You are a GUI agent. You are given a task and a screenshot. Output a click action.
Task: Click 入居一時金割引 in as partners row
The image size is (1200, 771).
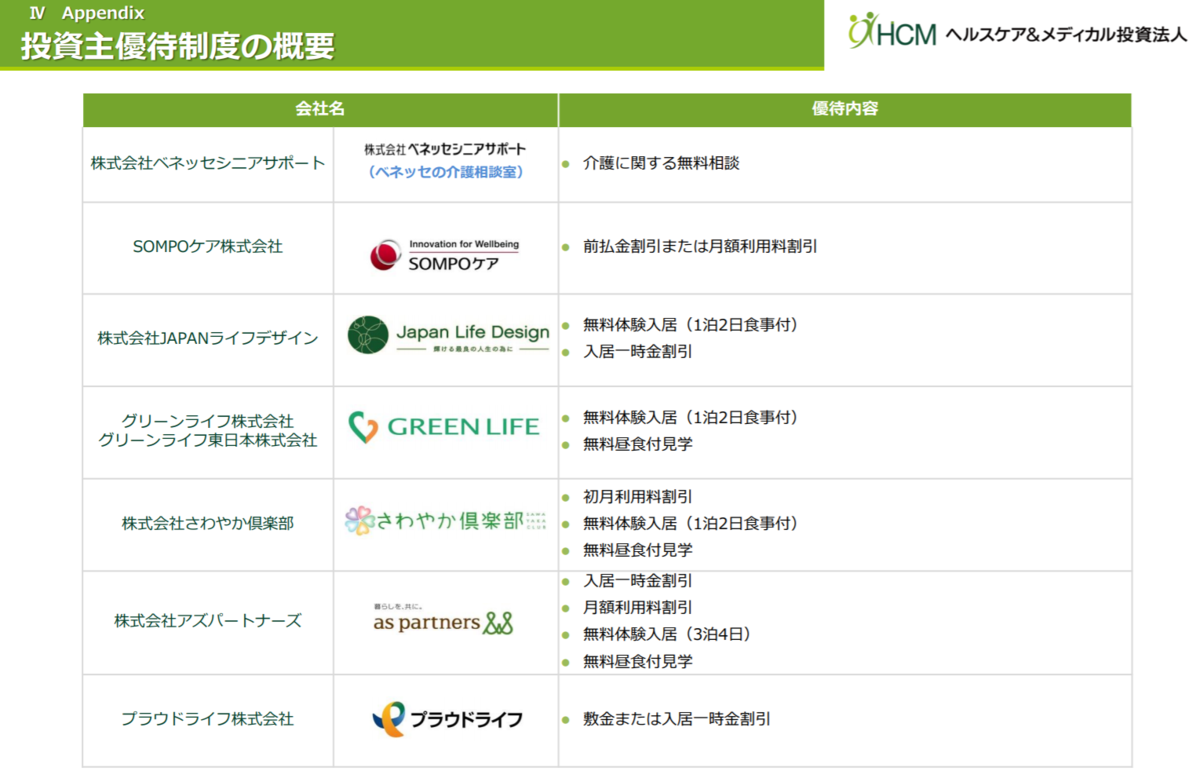[638, 581]
